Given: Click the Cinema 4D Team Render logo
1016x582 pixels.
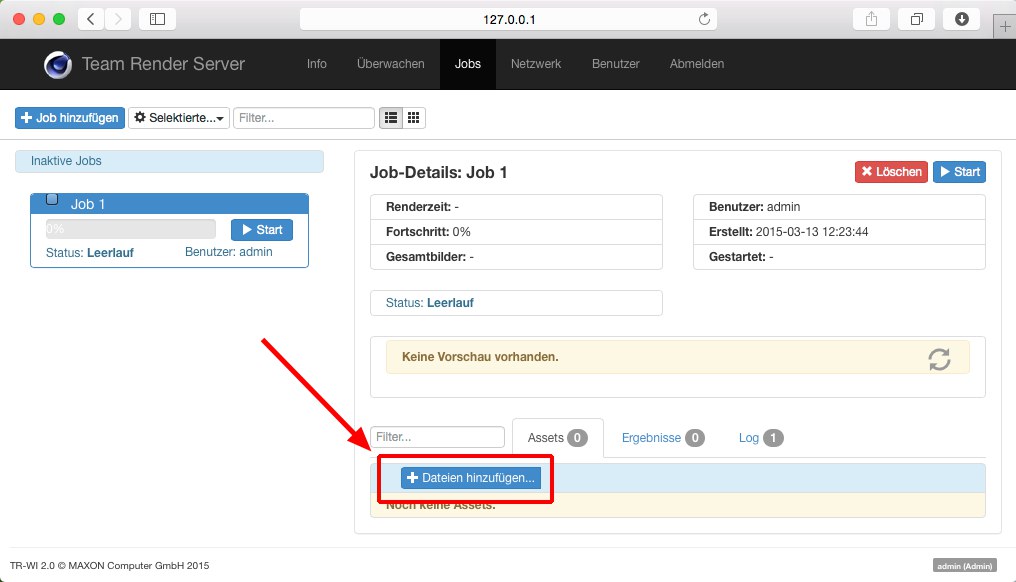Looking at the screenshot, I should pyautogui.click(x=57, y=64).
